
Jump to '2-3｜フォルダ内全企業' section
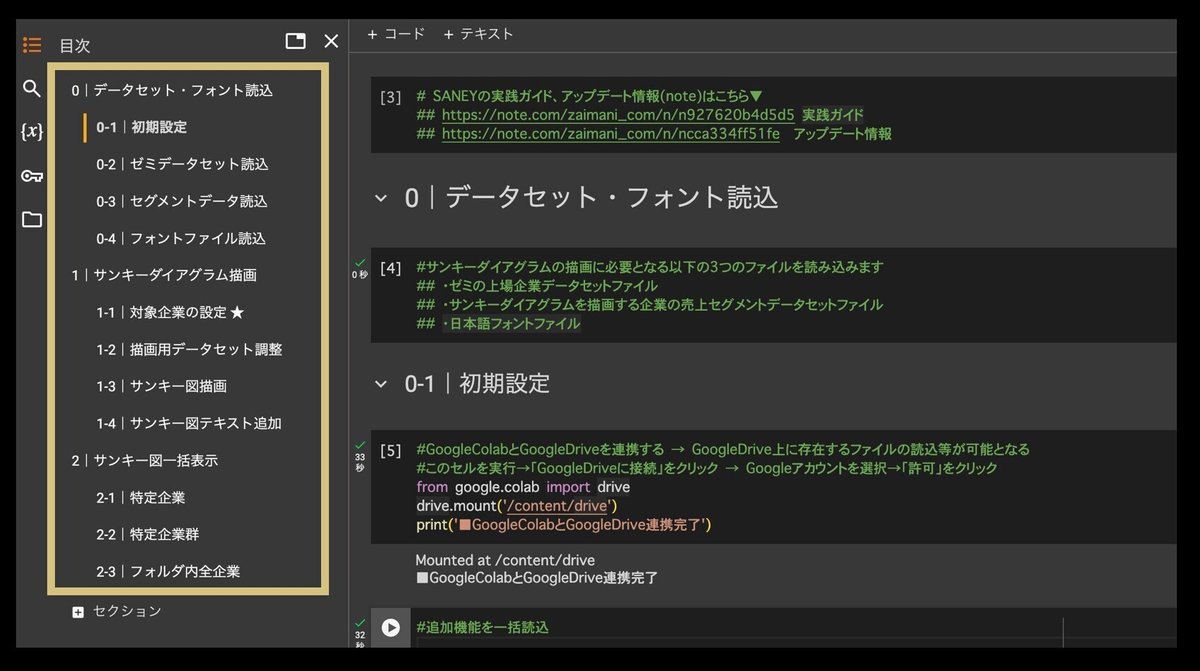coord(168,572)
